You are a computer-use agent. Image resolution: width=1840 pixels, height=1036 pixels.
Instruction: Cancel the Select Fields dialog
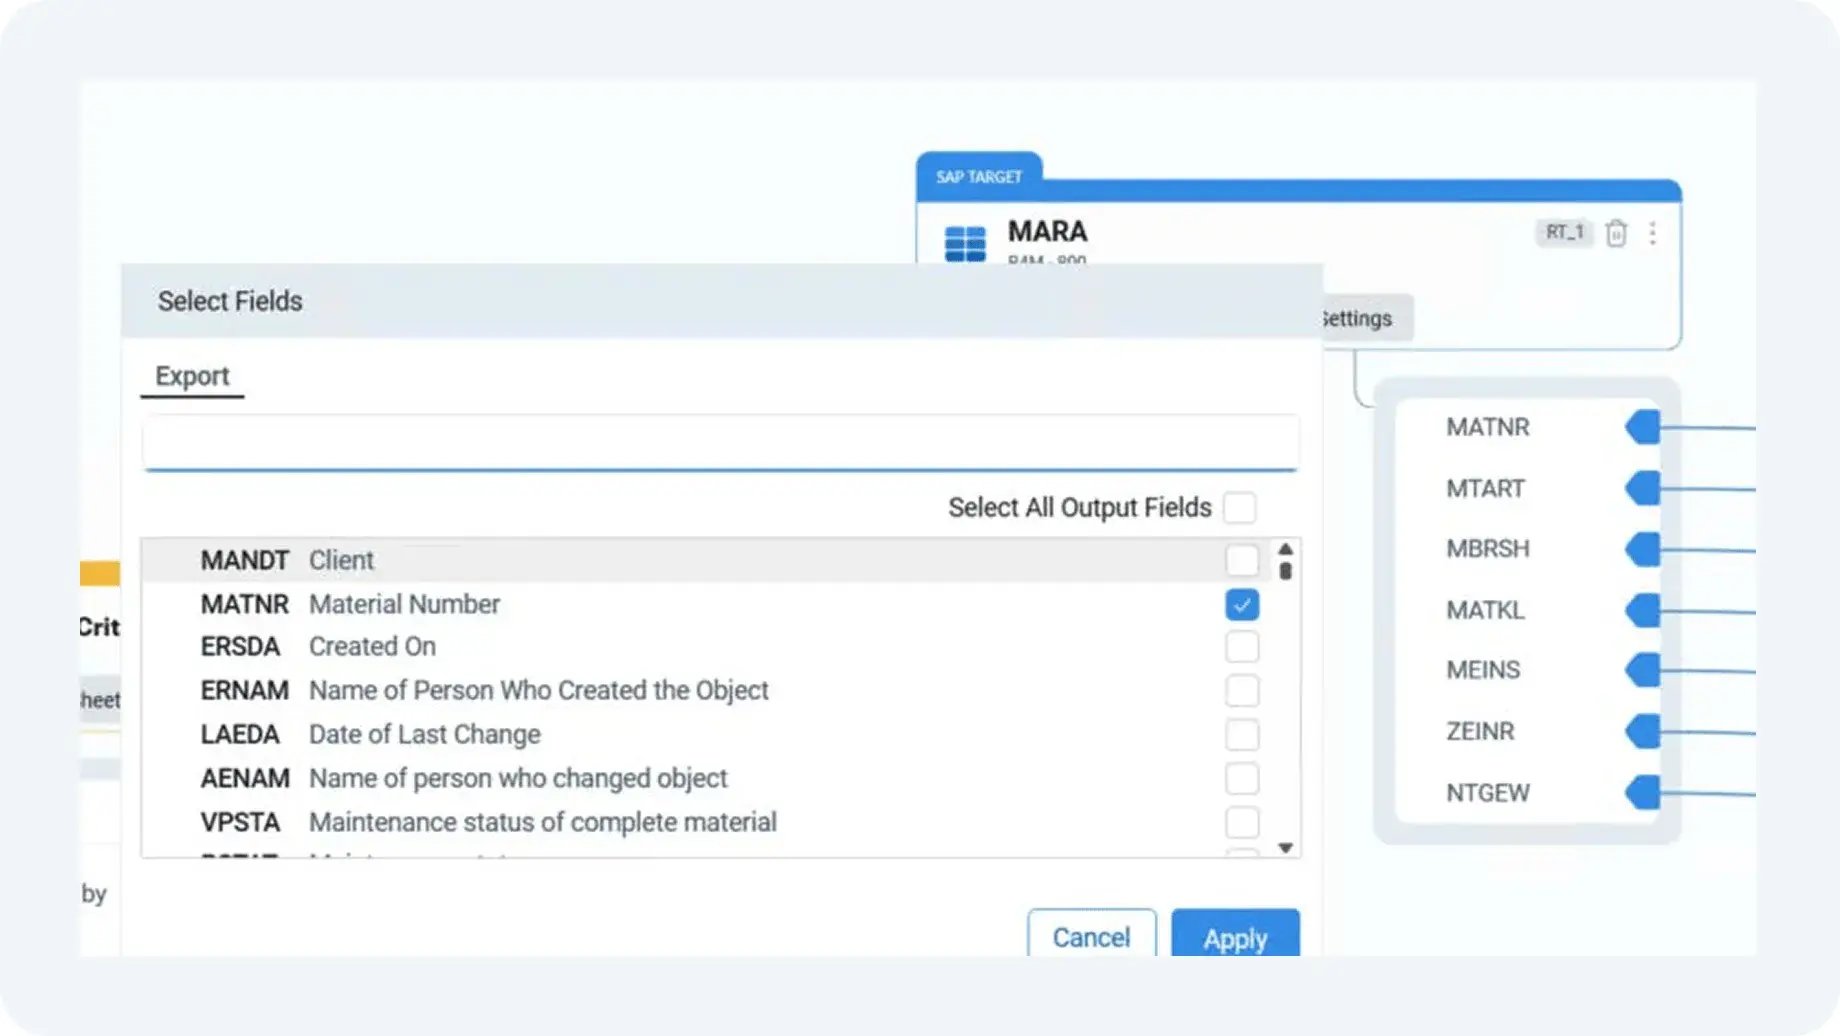[1091, 936]
